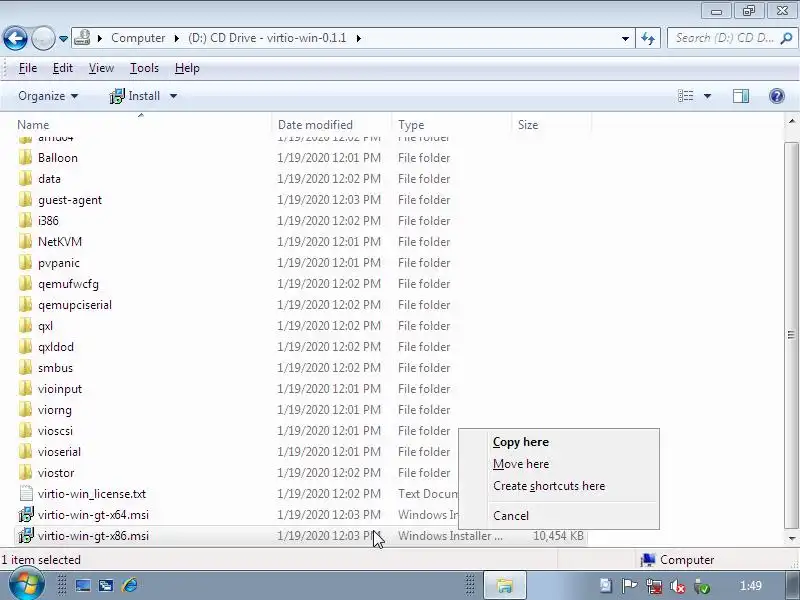Select the qxl folder icon

pyautogui.click(x=25, y=326)
